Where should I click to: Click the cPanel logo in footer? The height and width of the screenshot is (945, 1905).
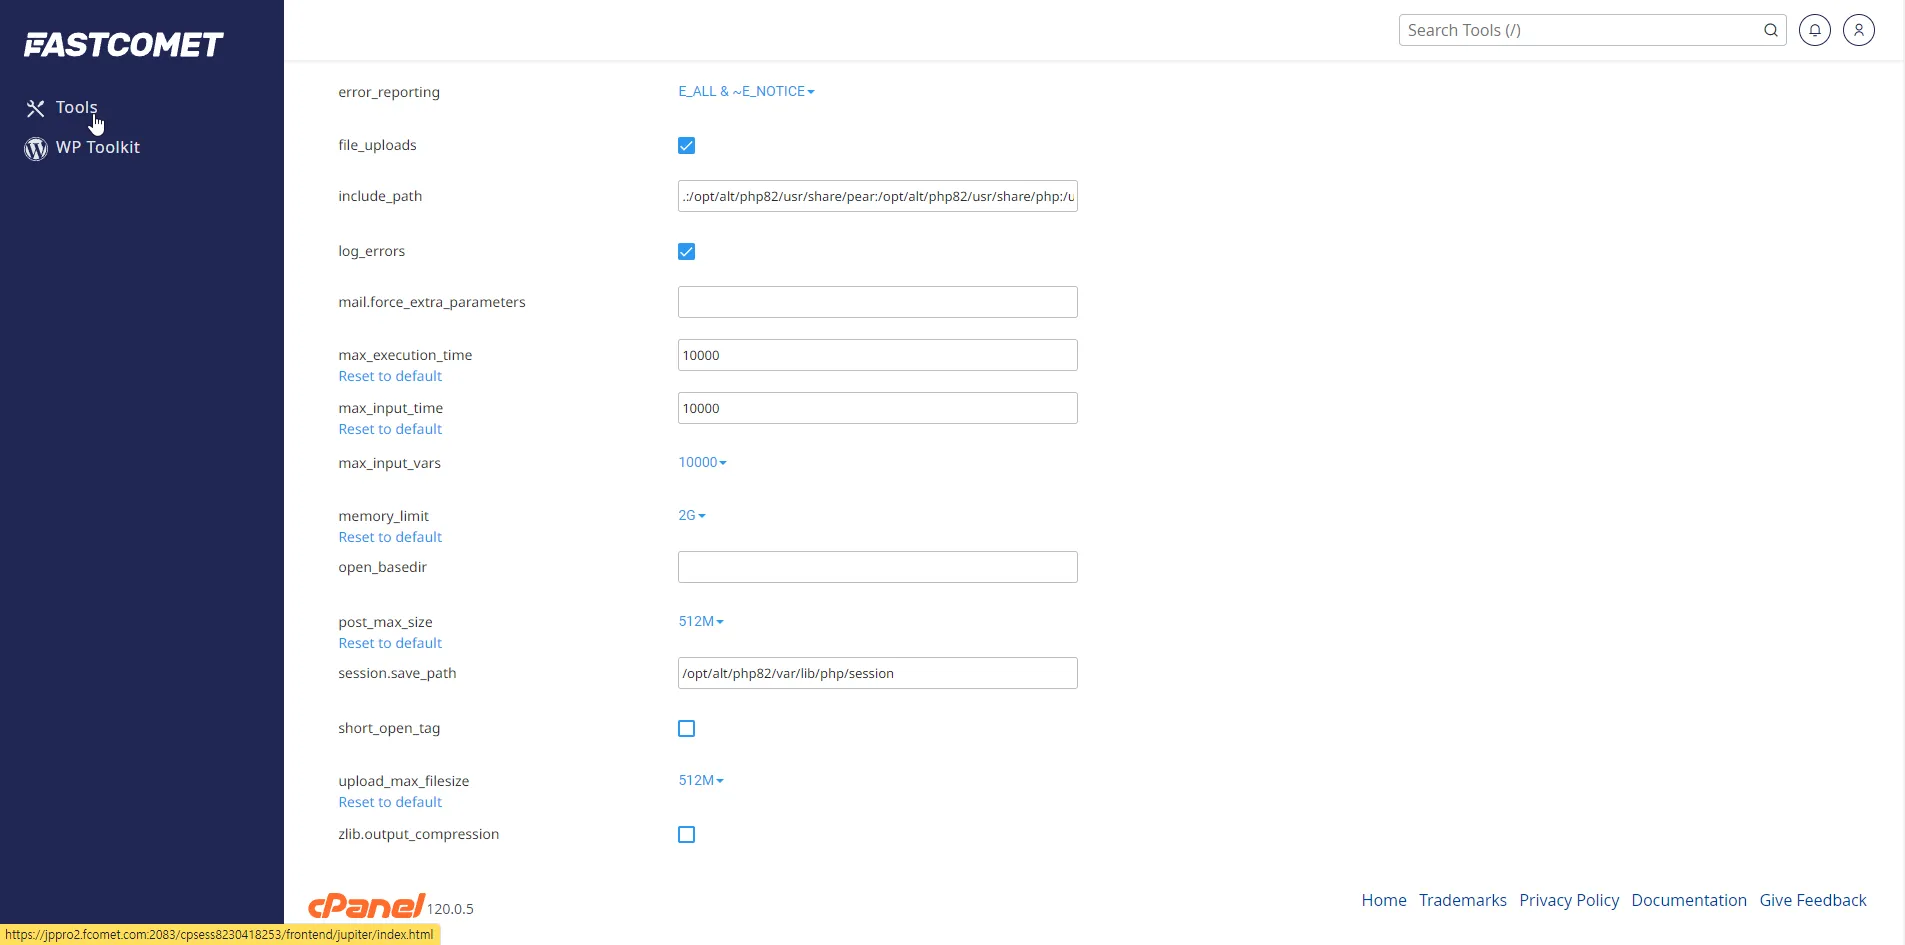(366, 905)
